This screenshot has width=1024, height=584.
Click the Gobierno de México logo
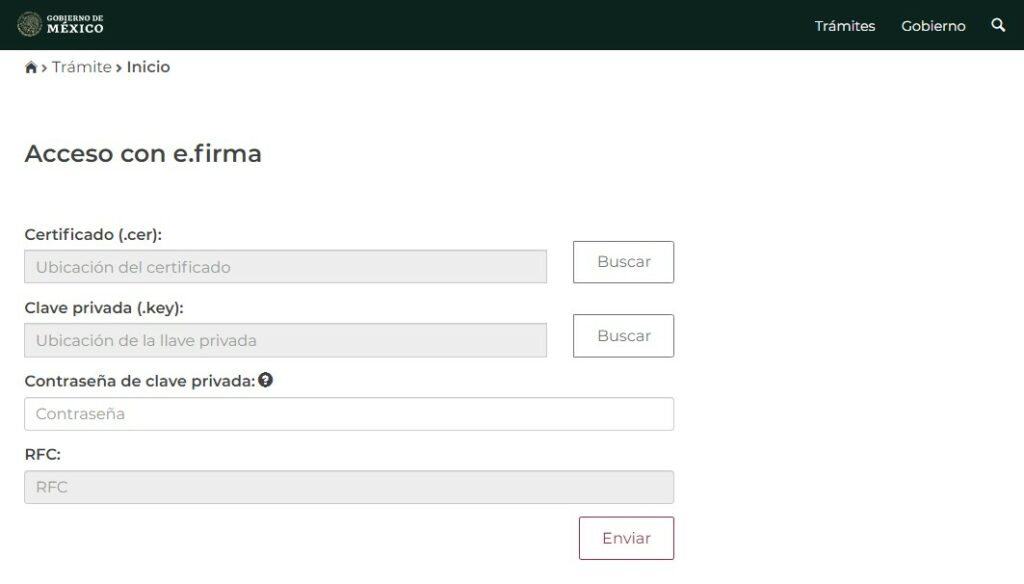click(61, 24)
